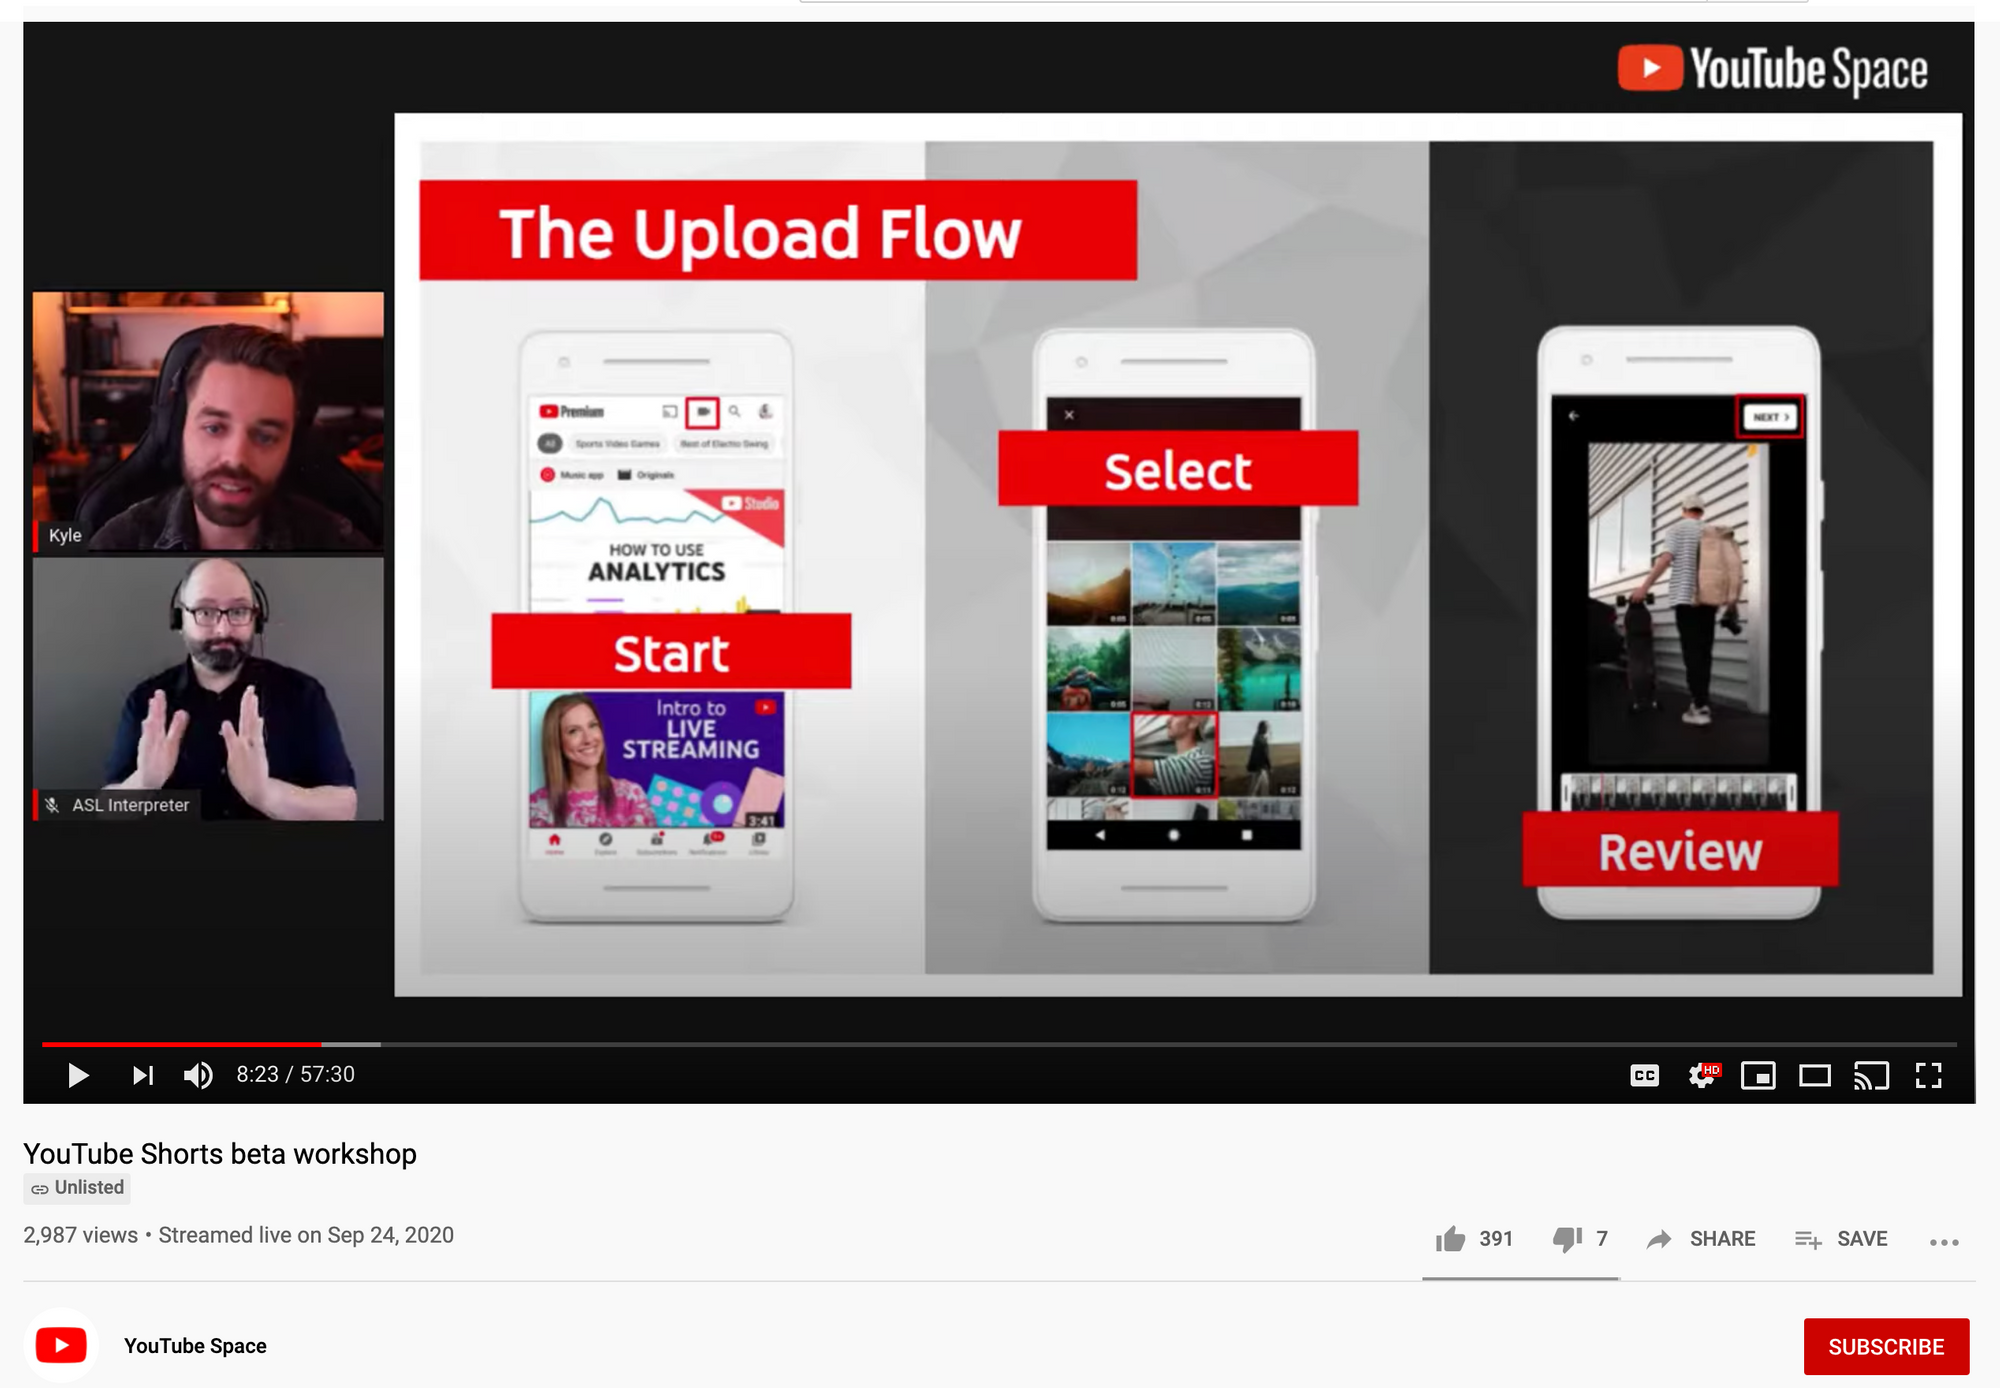
Task: Click the miniplayer icon
Action: pyautogui.click(x=1761, y=1075)
